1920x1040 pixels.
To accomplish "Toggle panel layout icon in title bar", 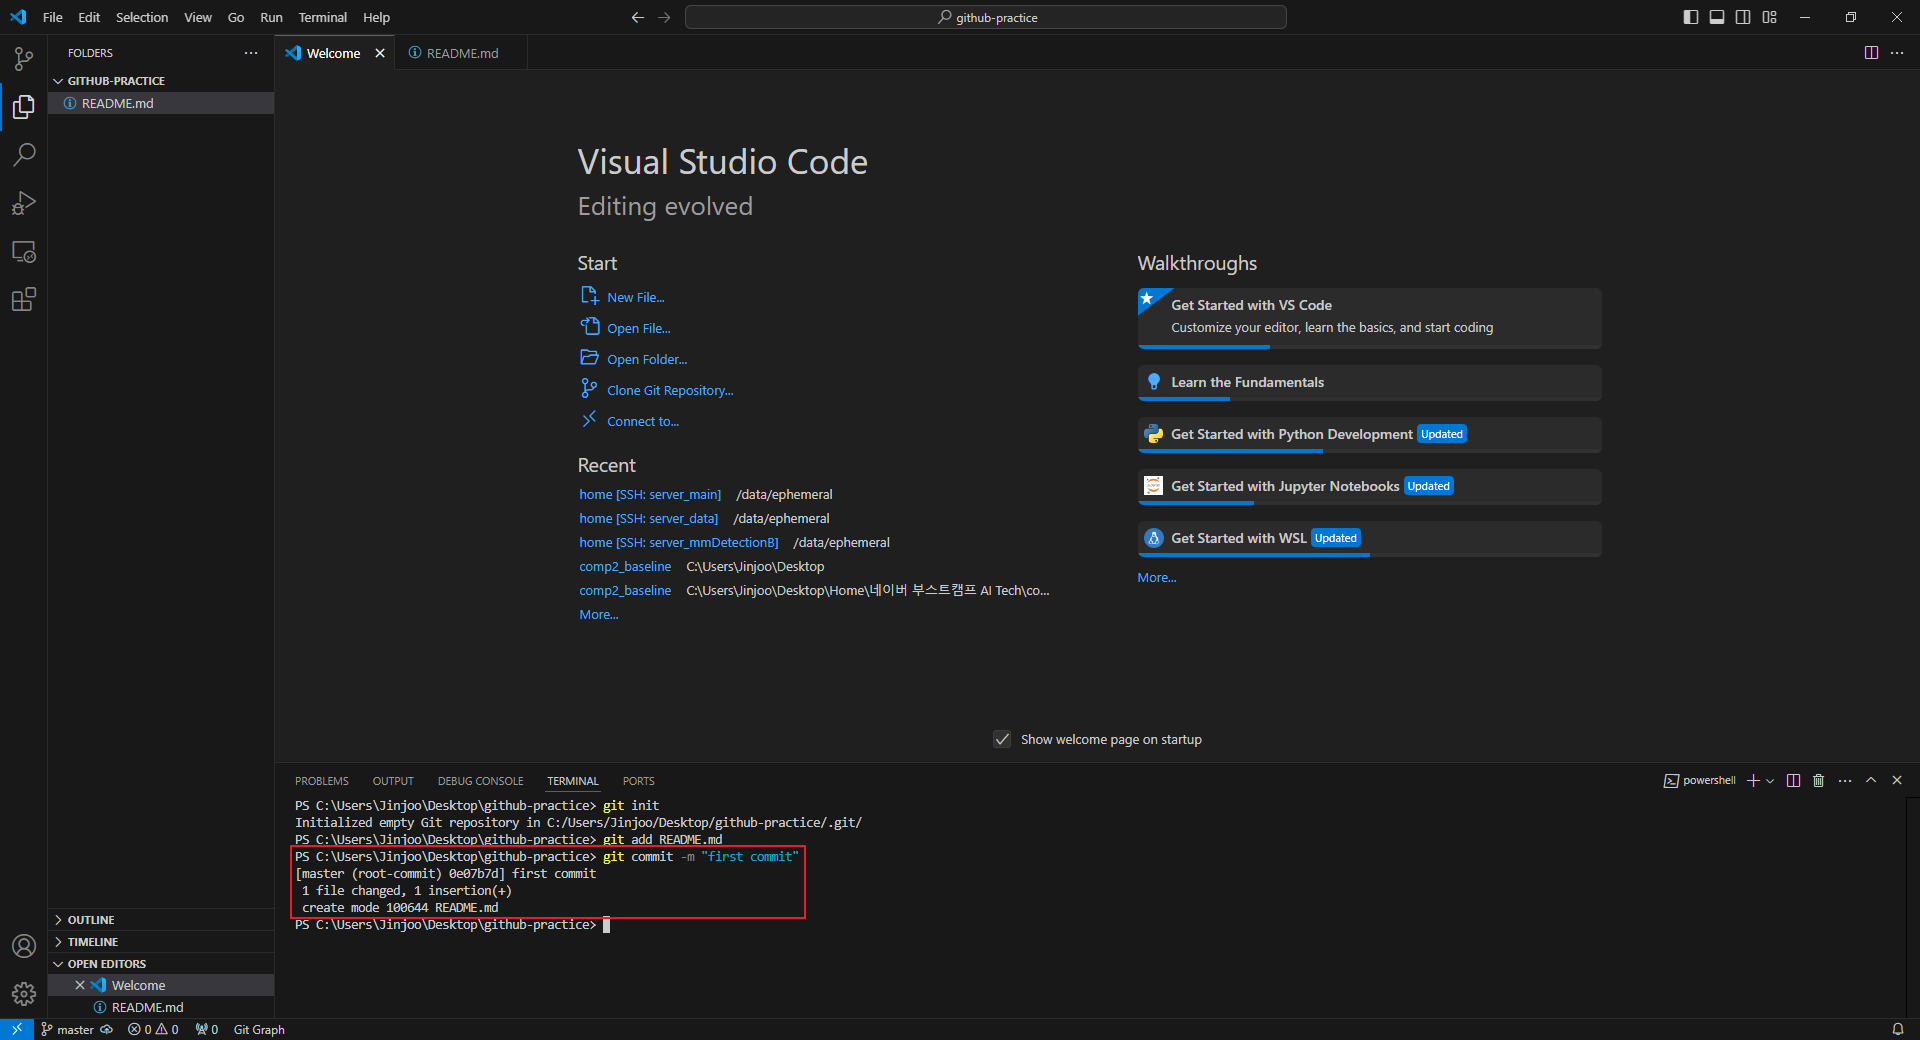I will coord(1717,17).
